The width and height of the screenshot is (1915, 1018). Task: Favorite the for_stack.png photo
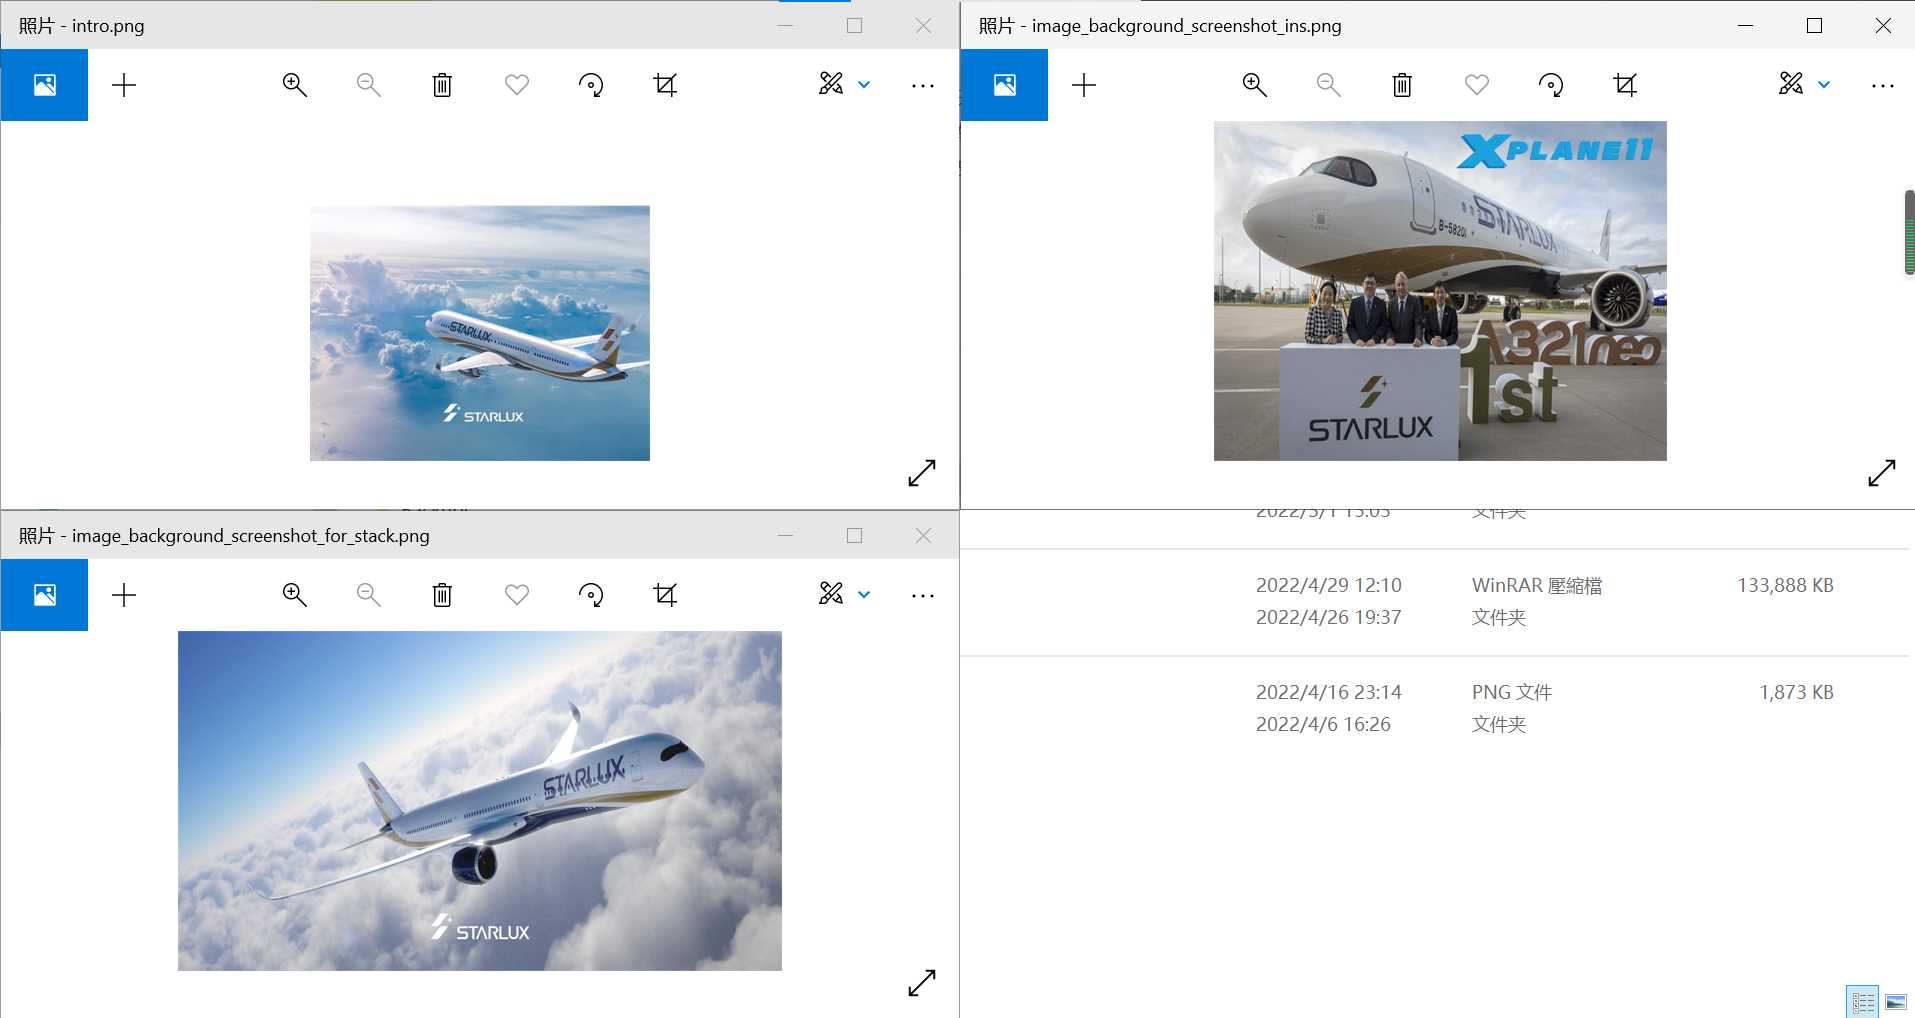(517, 595)
